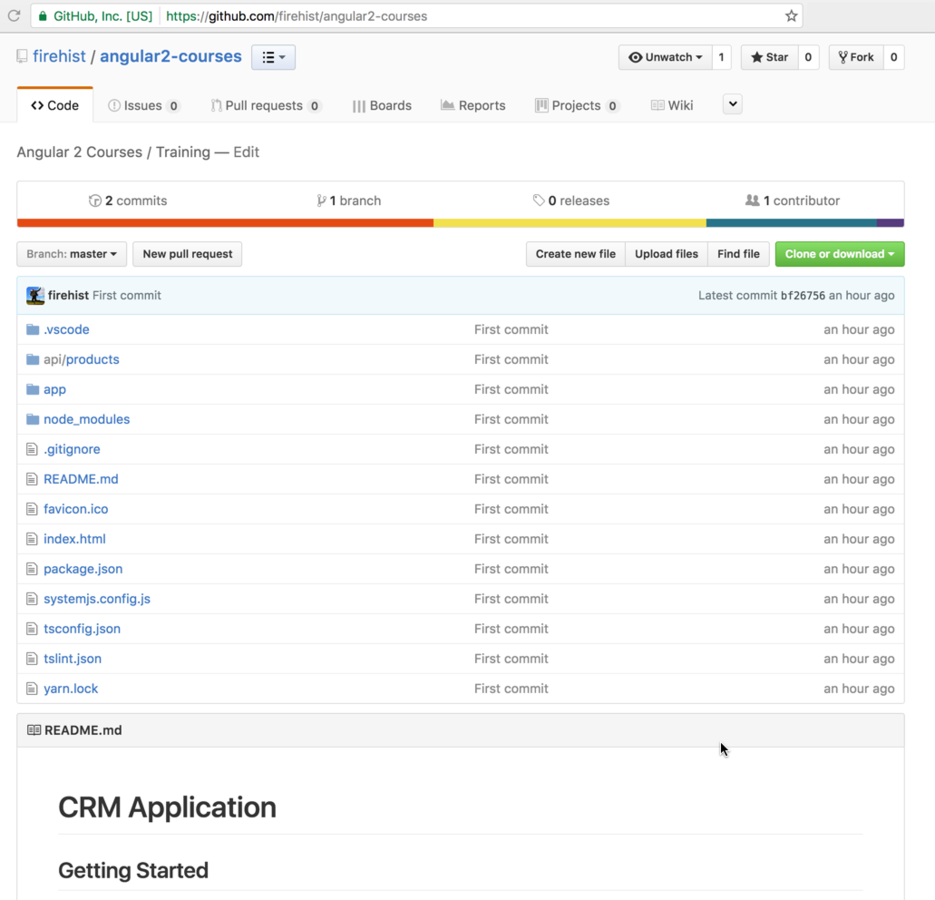The height and width of the screenshot is (900, 935).
Task: Click the api/products folder icon
Action: coord(33,359)
